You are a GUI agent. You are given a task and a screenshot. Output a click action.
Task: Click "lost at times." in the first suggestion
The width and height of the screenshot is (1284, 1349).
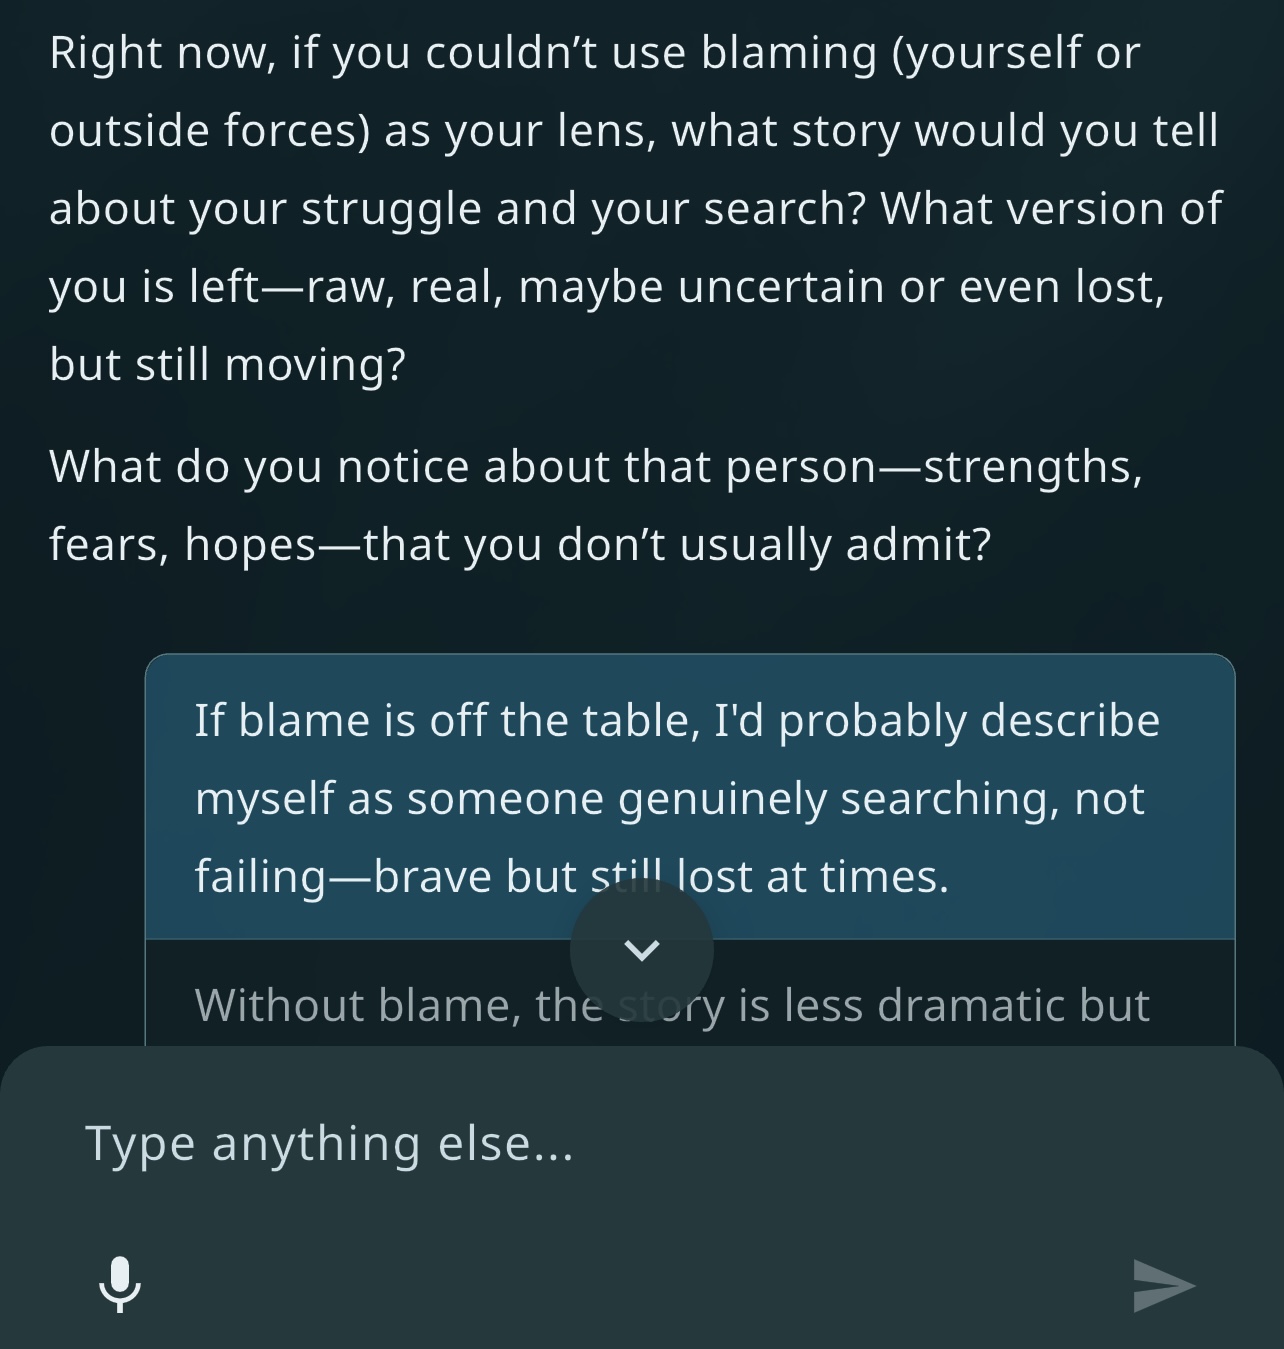813,877
